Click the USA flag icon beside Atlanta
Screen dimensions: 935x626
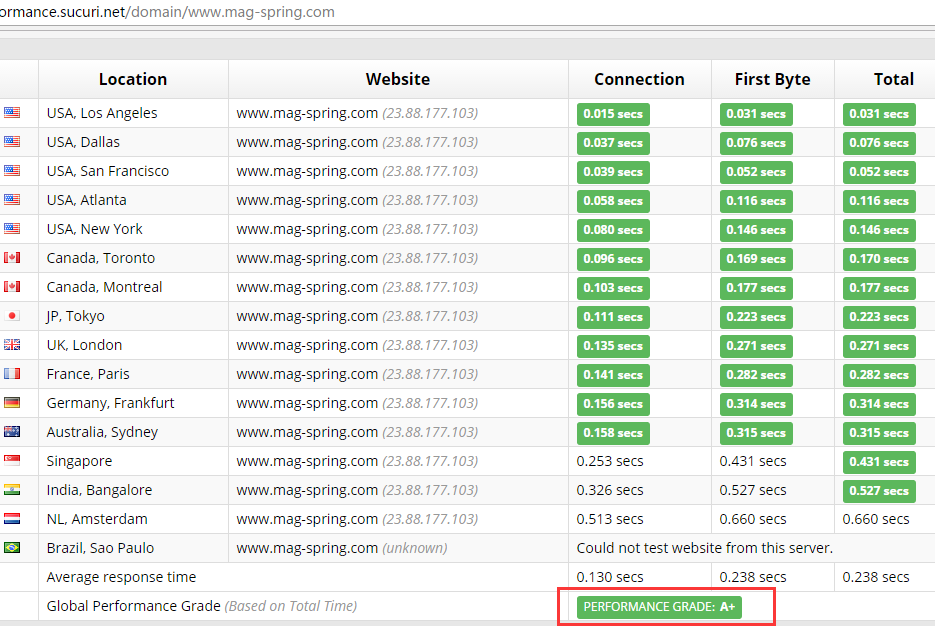12,200
